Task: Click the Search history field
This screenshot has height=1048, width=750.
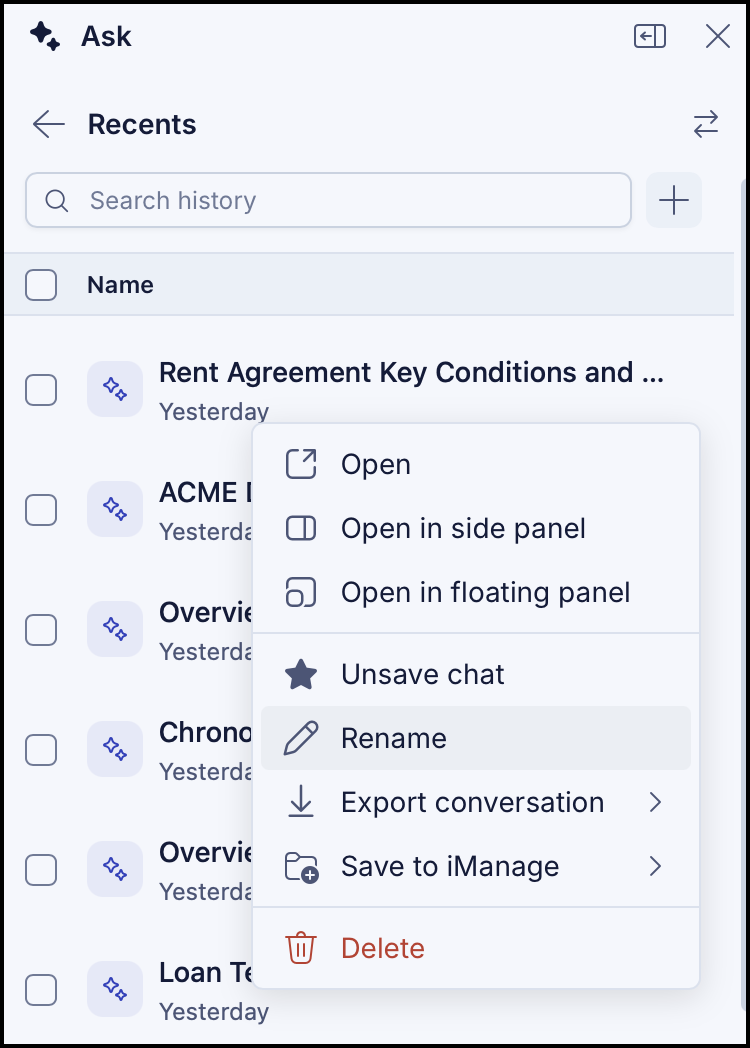Action: coord(328,200)
